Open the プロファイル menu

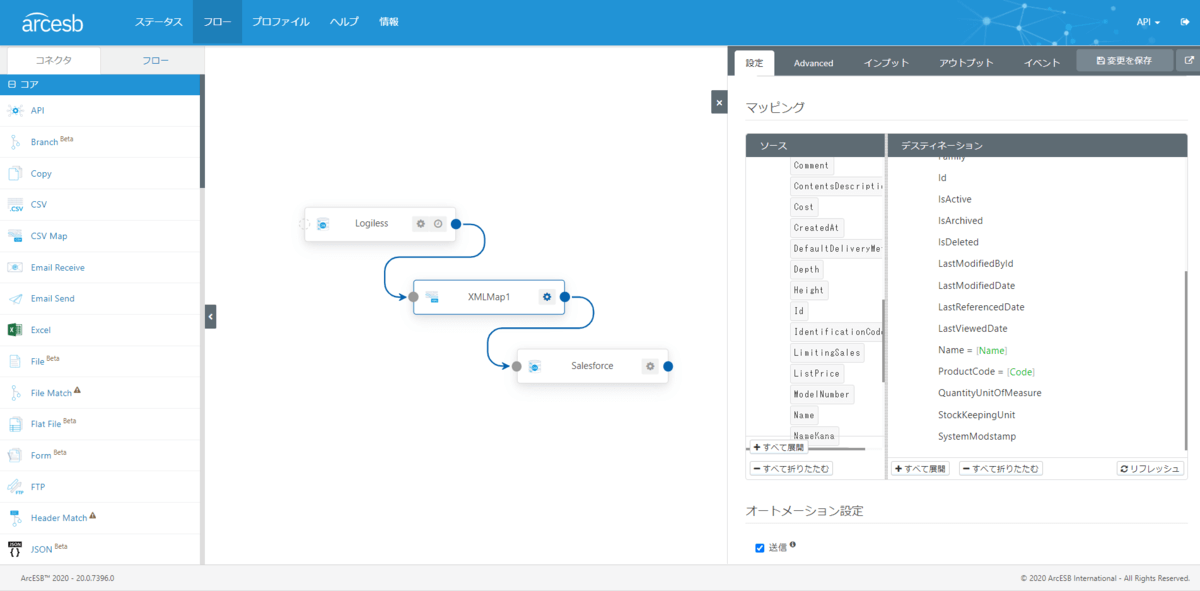pos(281,22)
